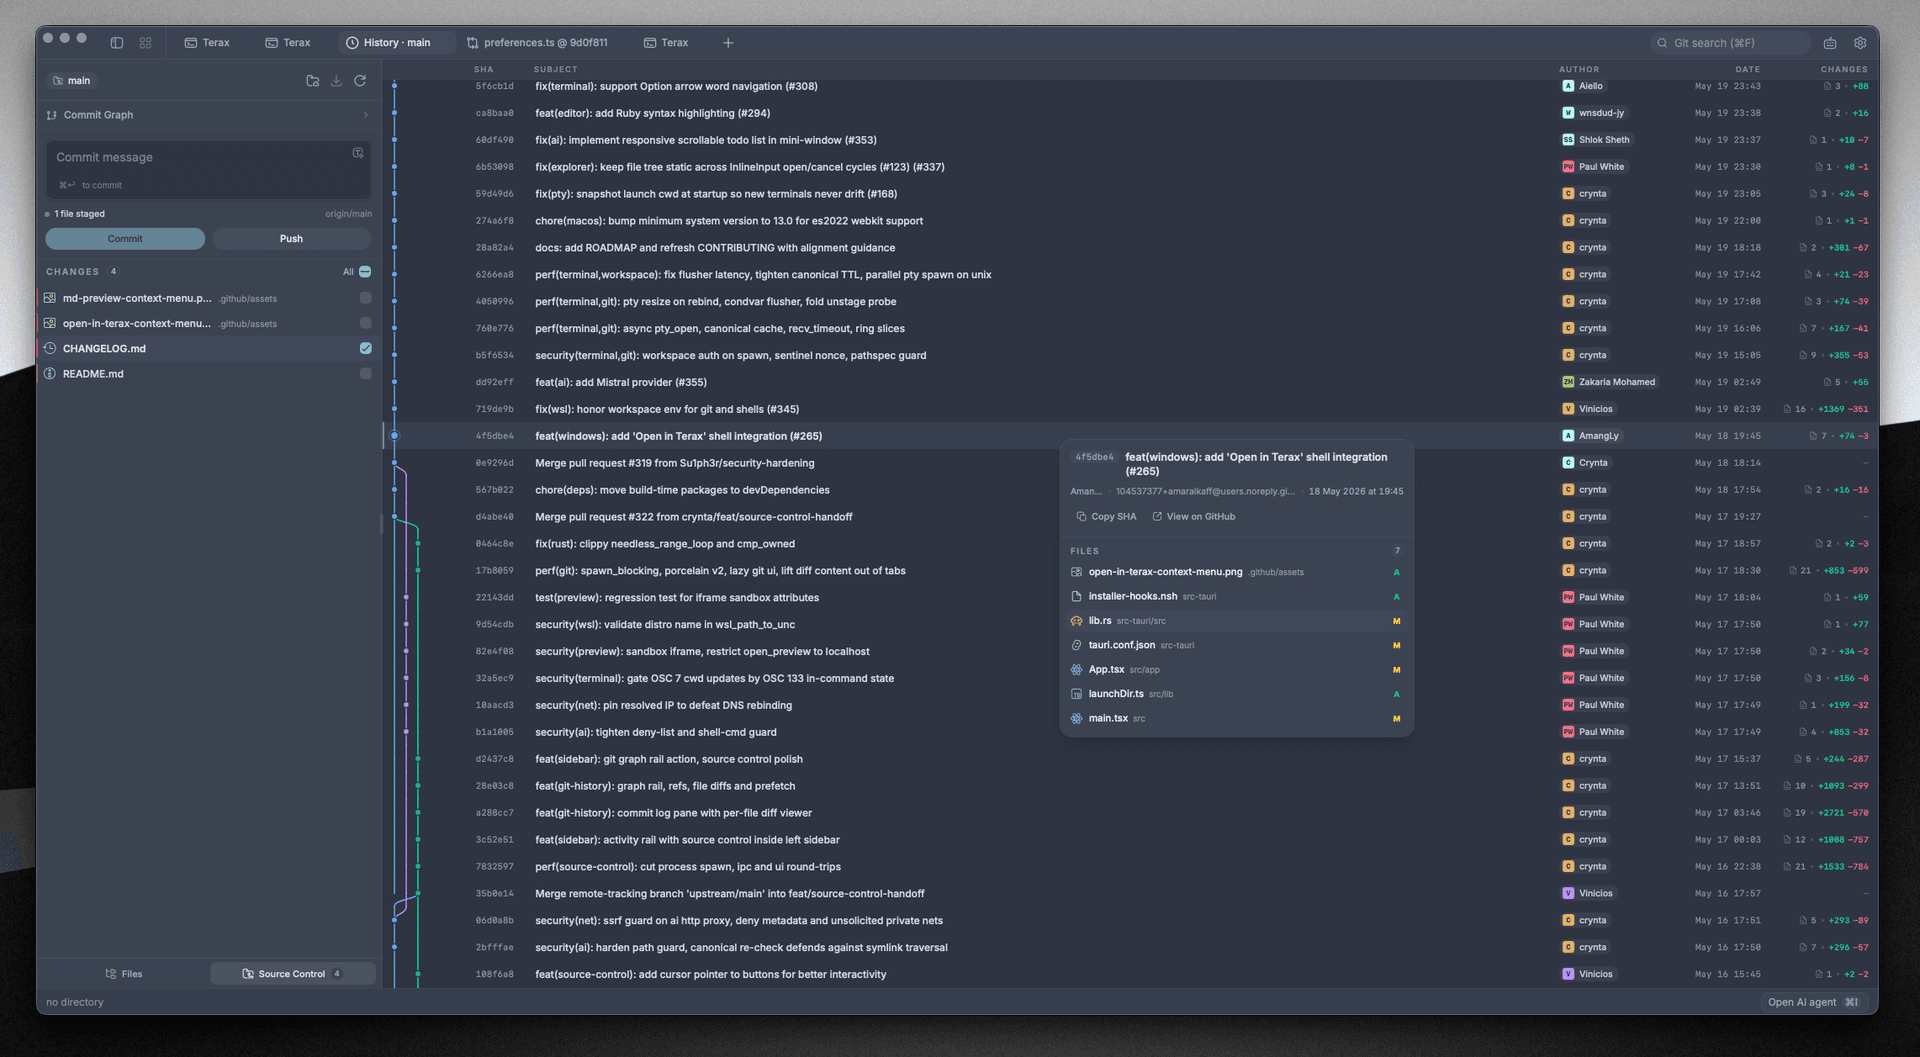Screen dimensions: 1920x1057
Task: Click the Commit message input field
Action: tap(208, 169)
